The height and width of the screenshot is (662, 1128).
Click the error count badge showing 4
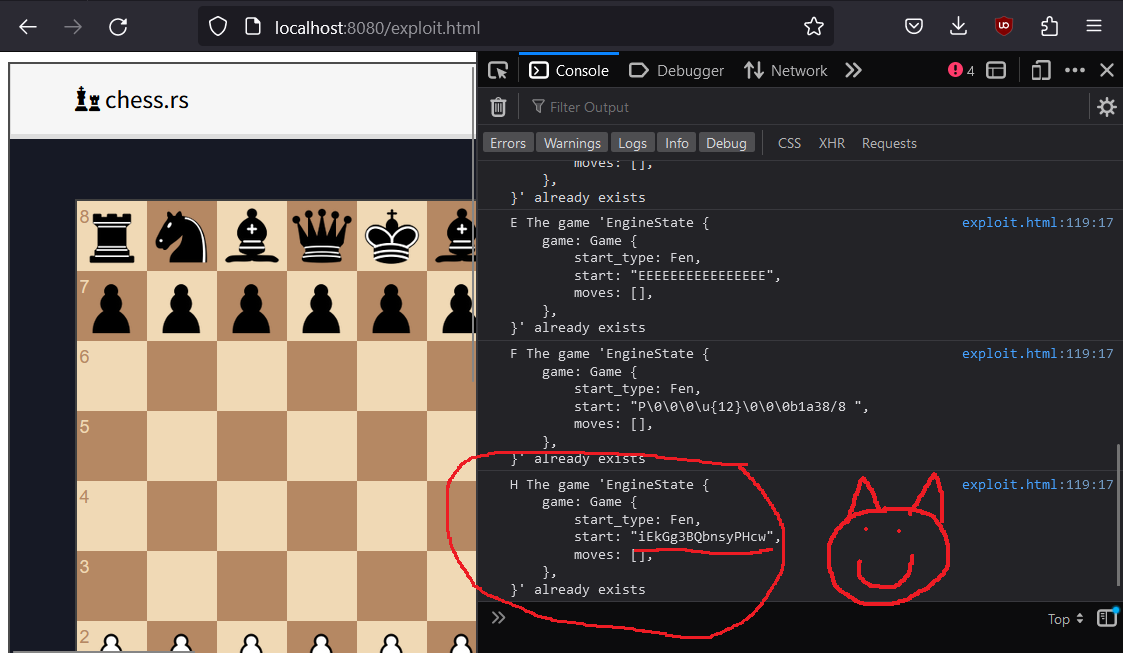point(961,71)
